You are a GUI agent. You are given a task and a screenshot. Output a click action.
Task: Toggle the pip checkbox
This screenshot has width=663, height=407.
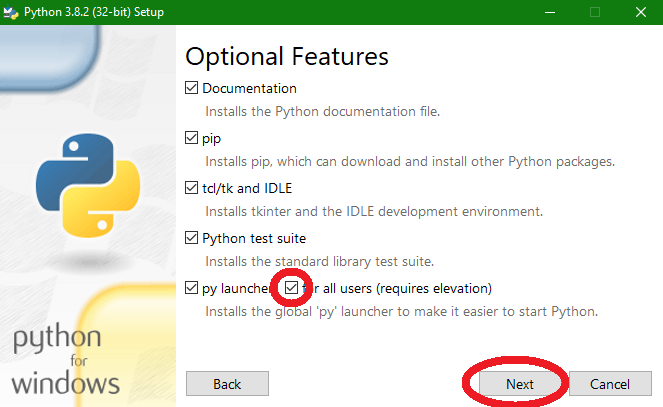[x=191, y=138]
